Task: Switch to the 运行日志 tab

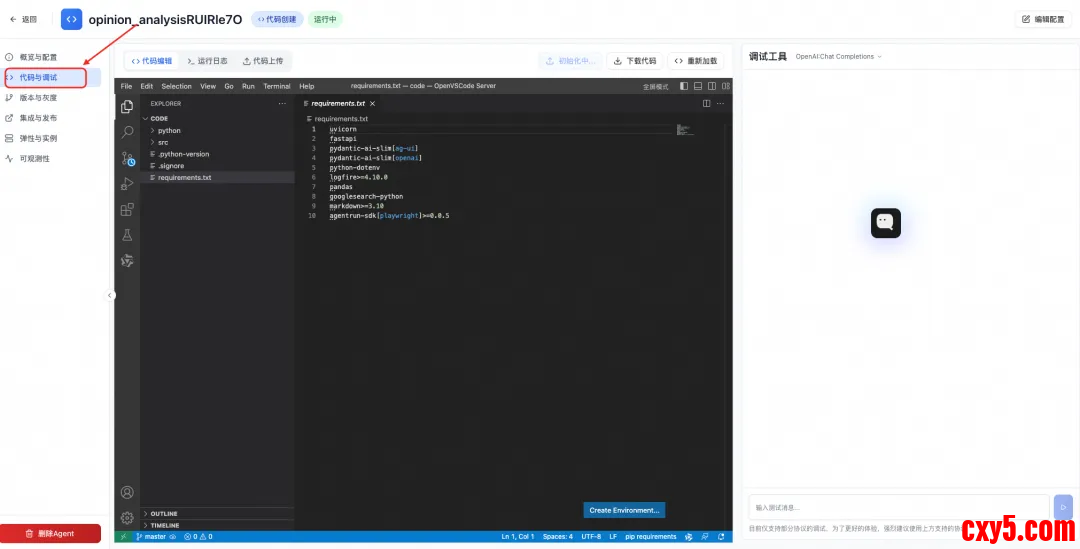Action: [x=207, y=61]
